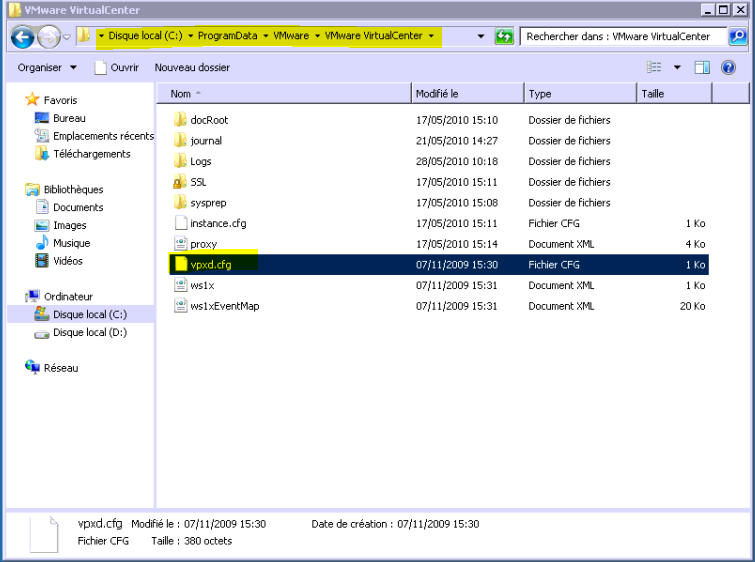The height and width of the screenshot is (562, 755).
Task: Select Disque local (D:) in sidebar
Action: (x=89, y=332)
